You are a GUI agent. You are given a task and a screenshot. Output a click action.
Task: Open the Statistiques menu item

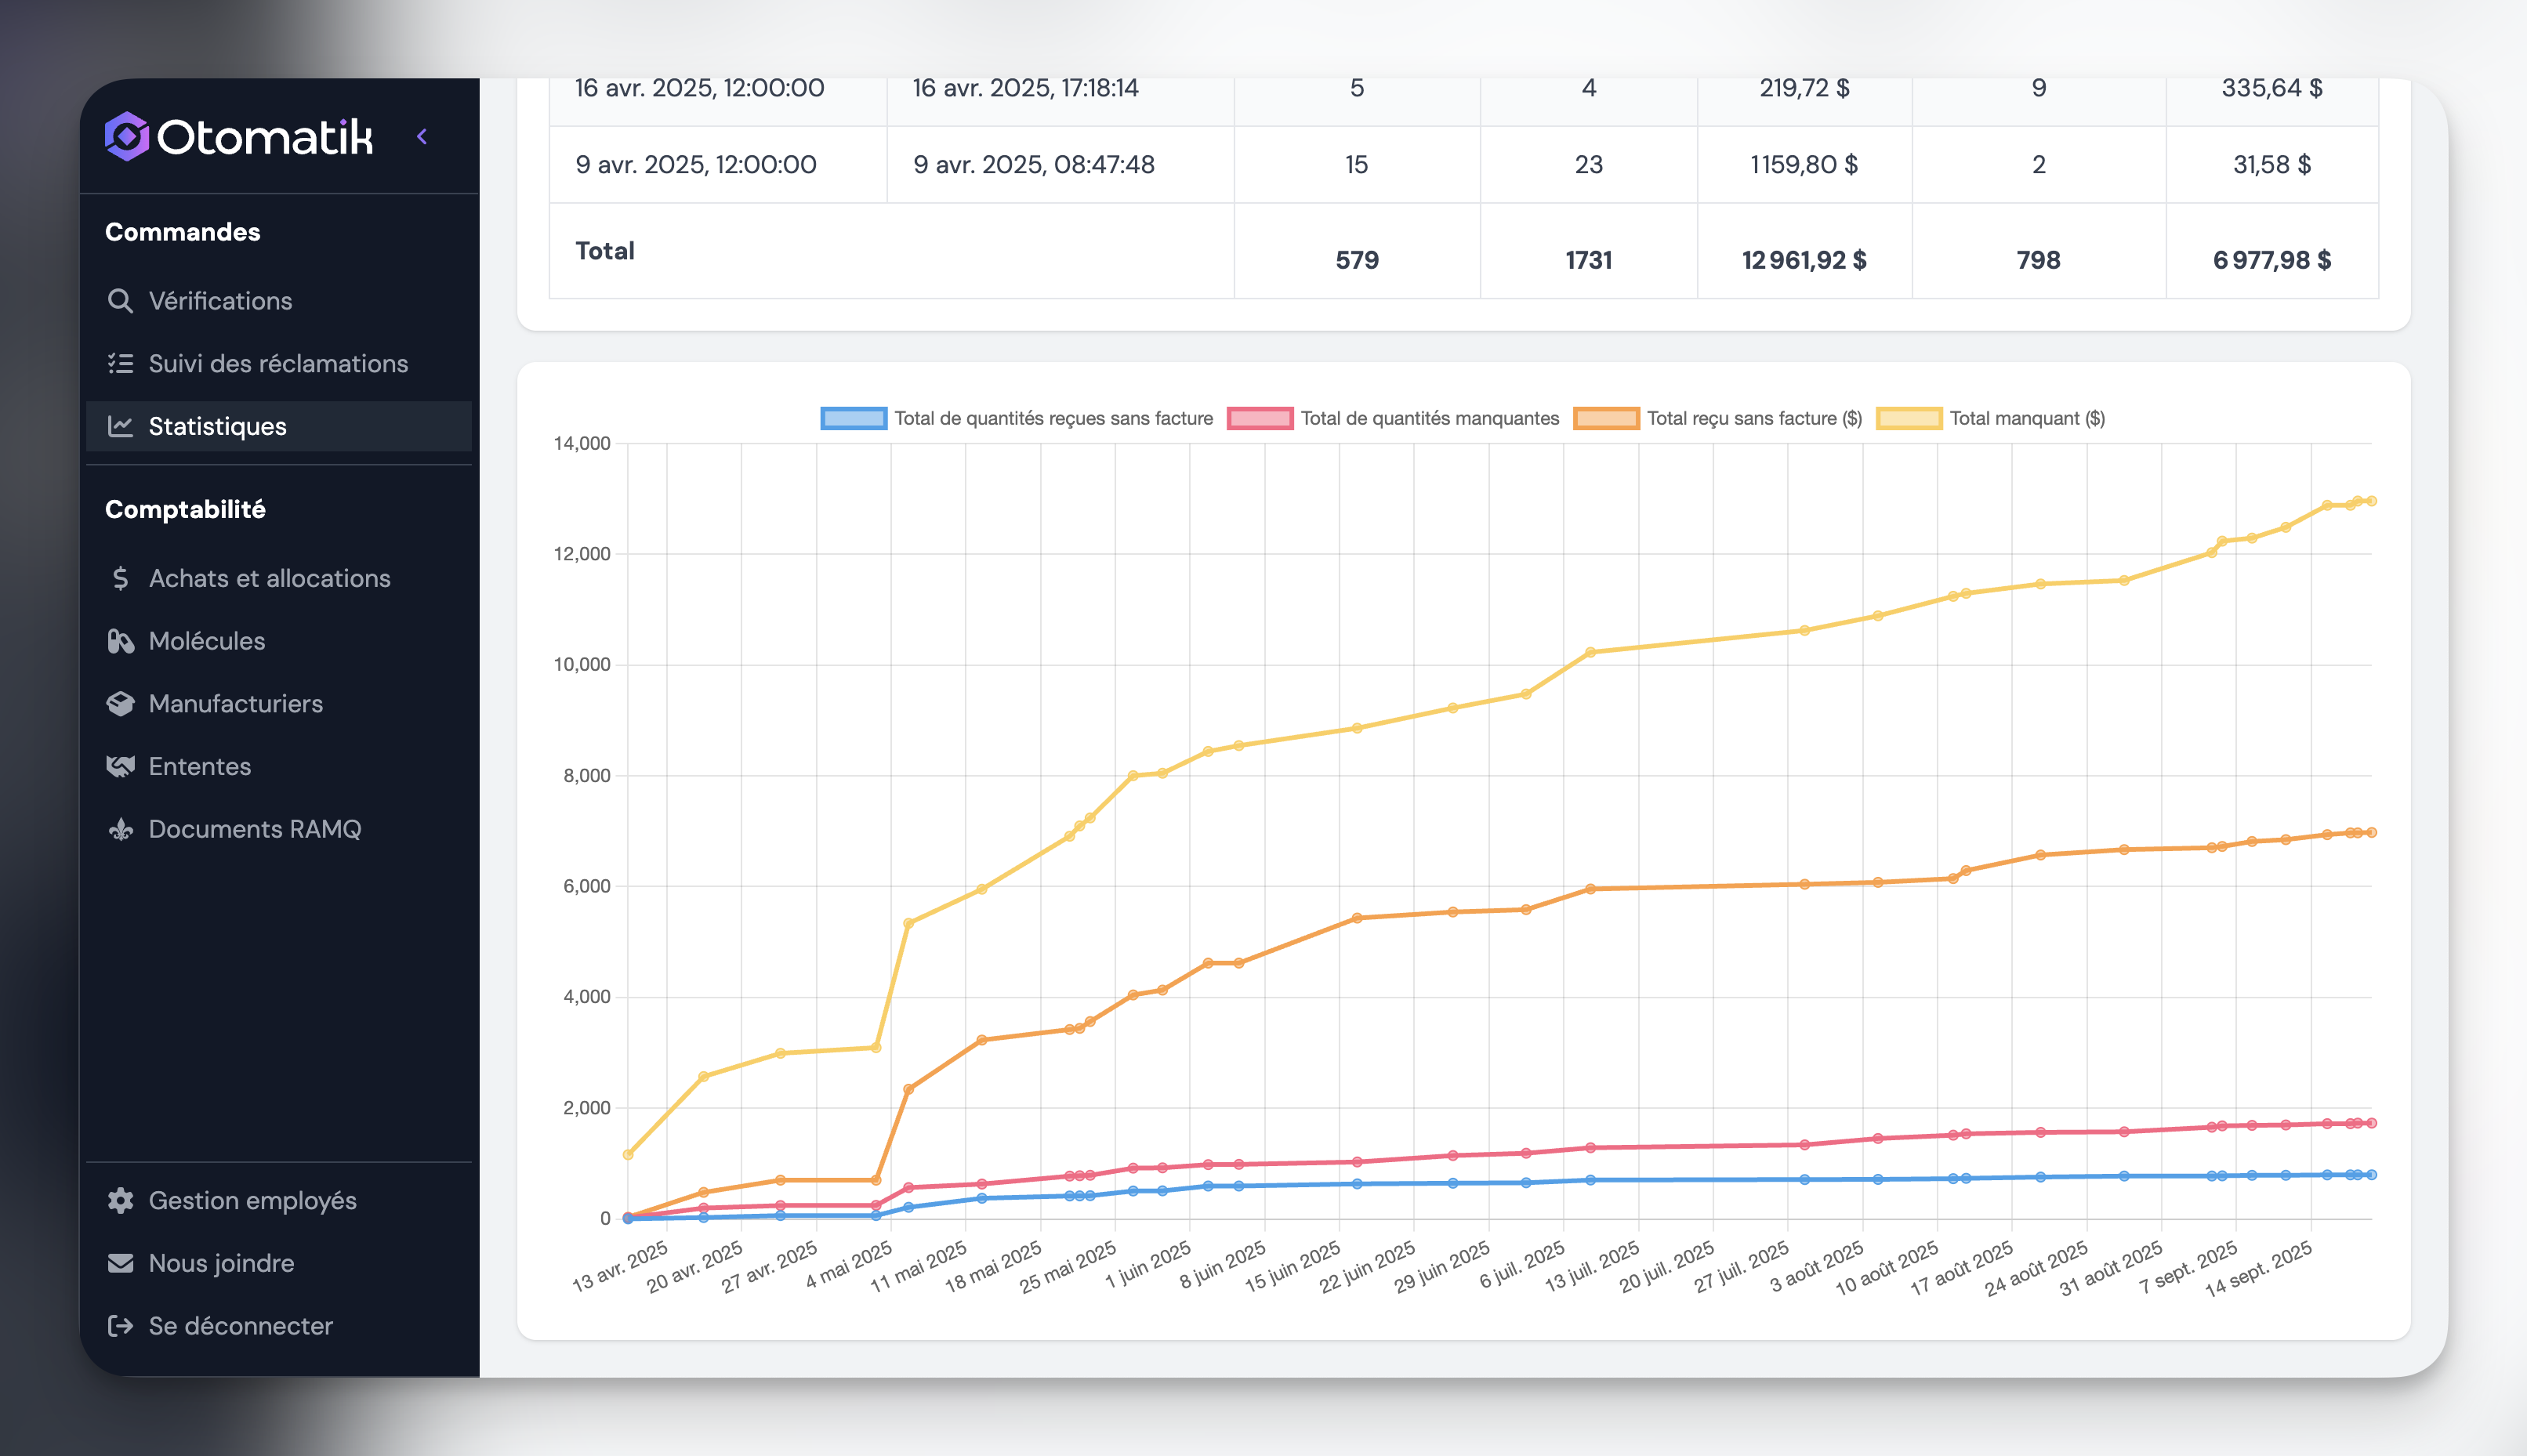click(x=217, y=427)
